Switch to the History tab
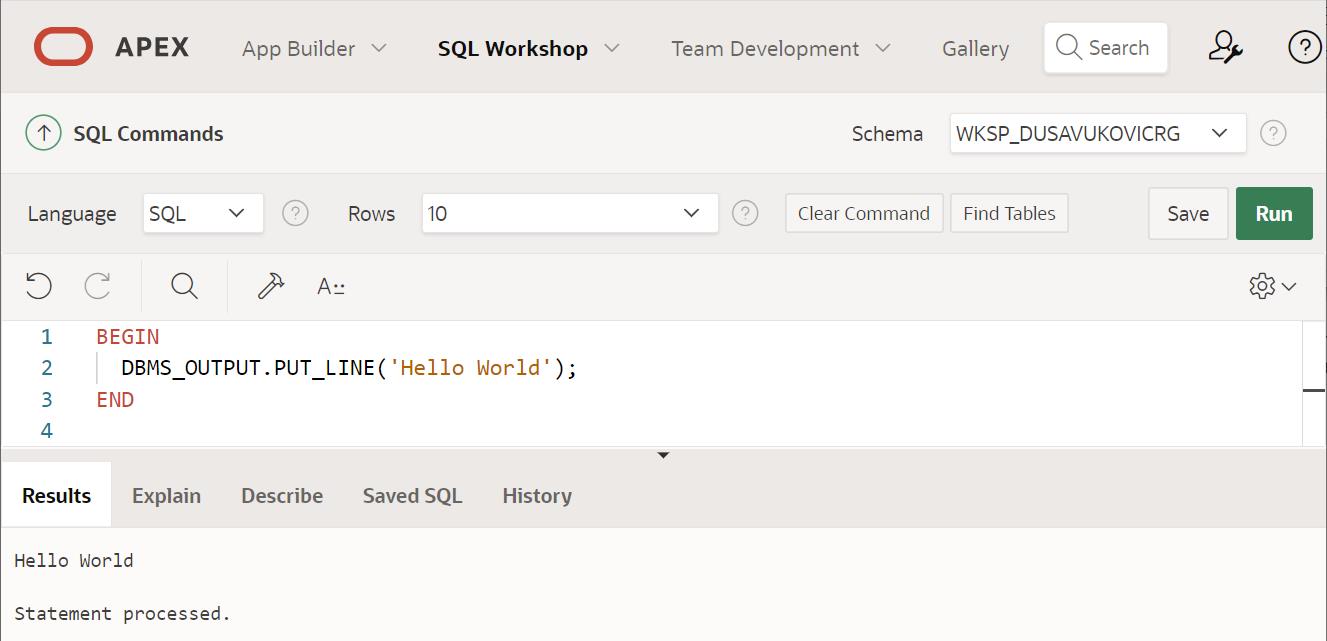Image resolution: width=1327 pixels, height=641 pixels. tap(537, 496)
